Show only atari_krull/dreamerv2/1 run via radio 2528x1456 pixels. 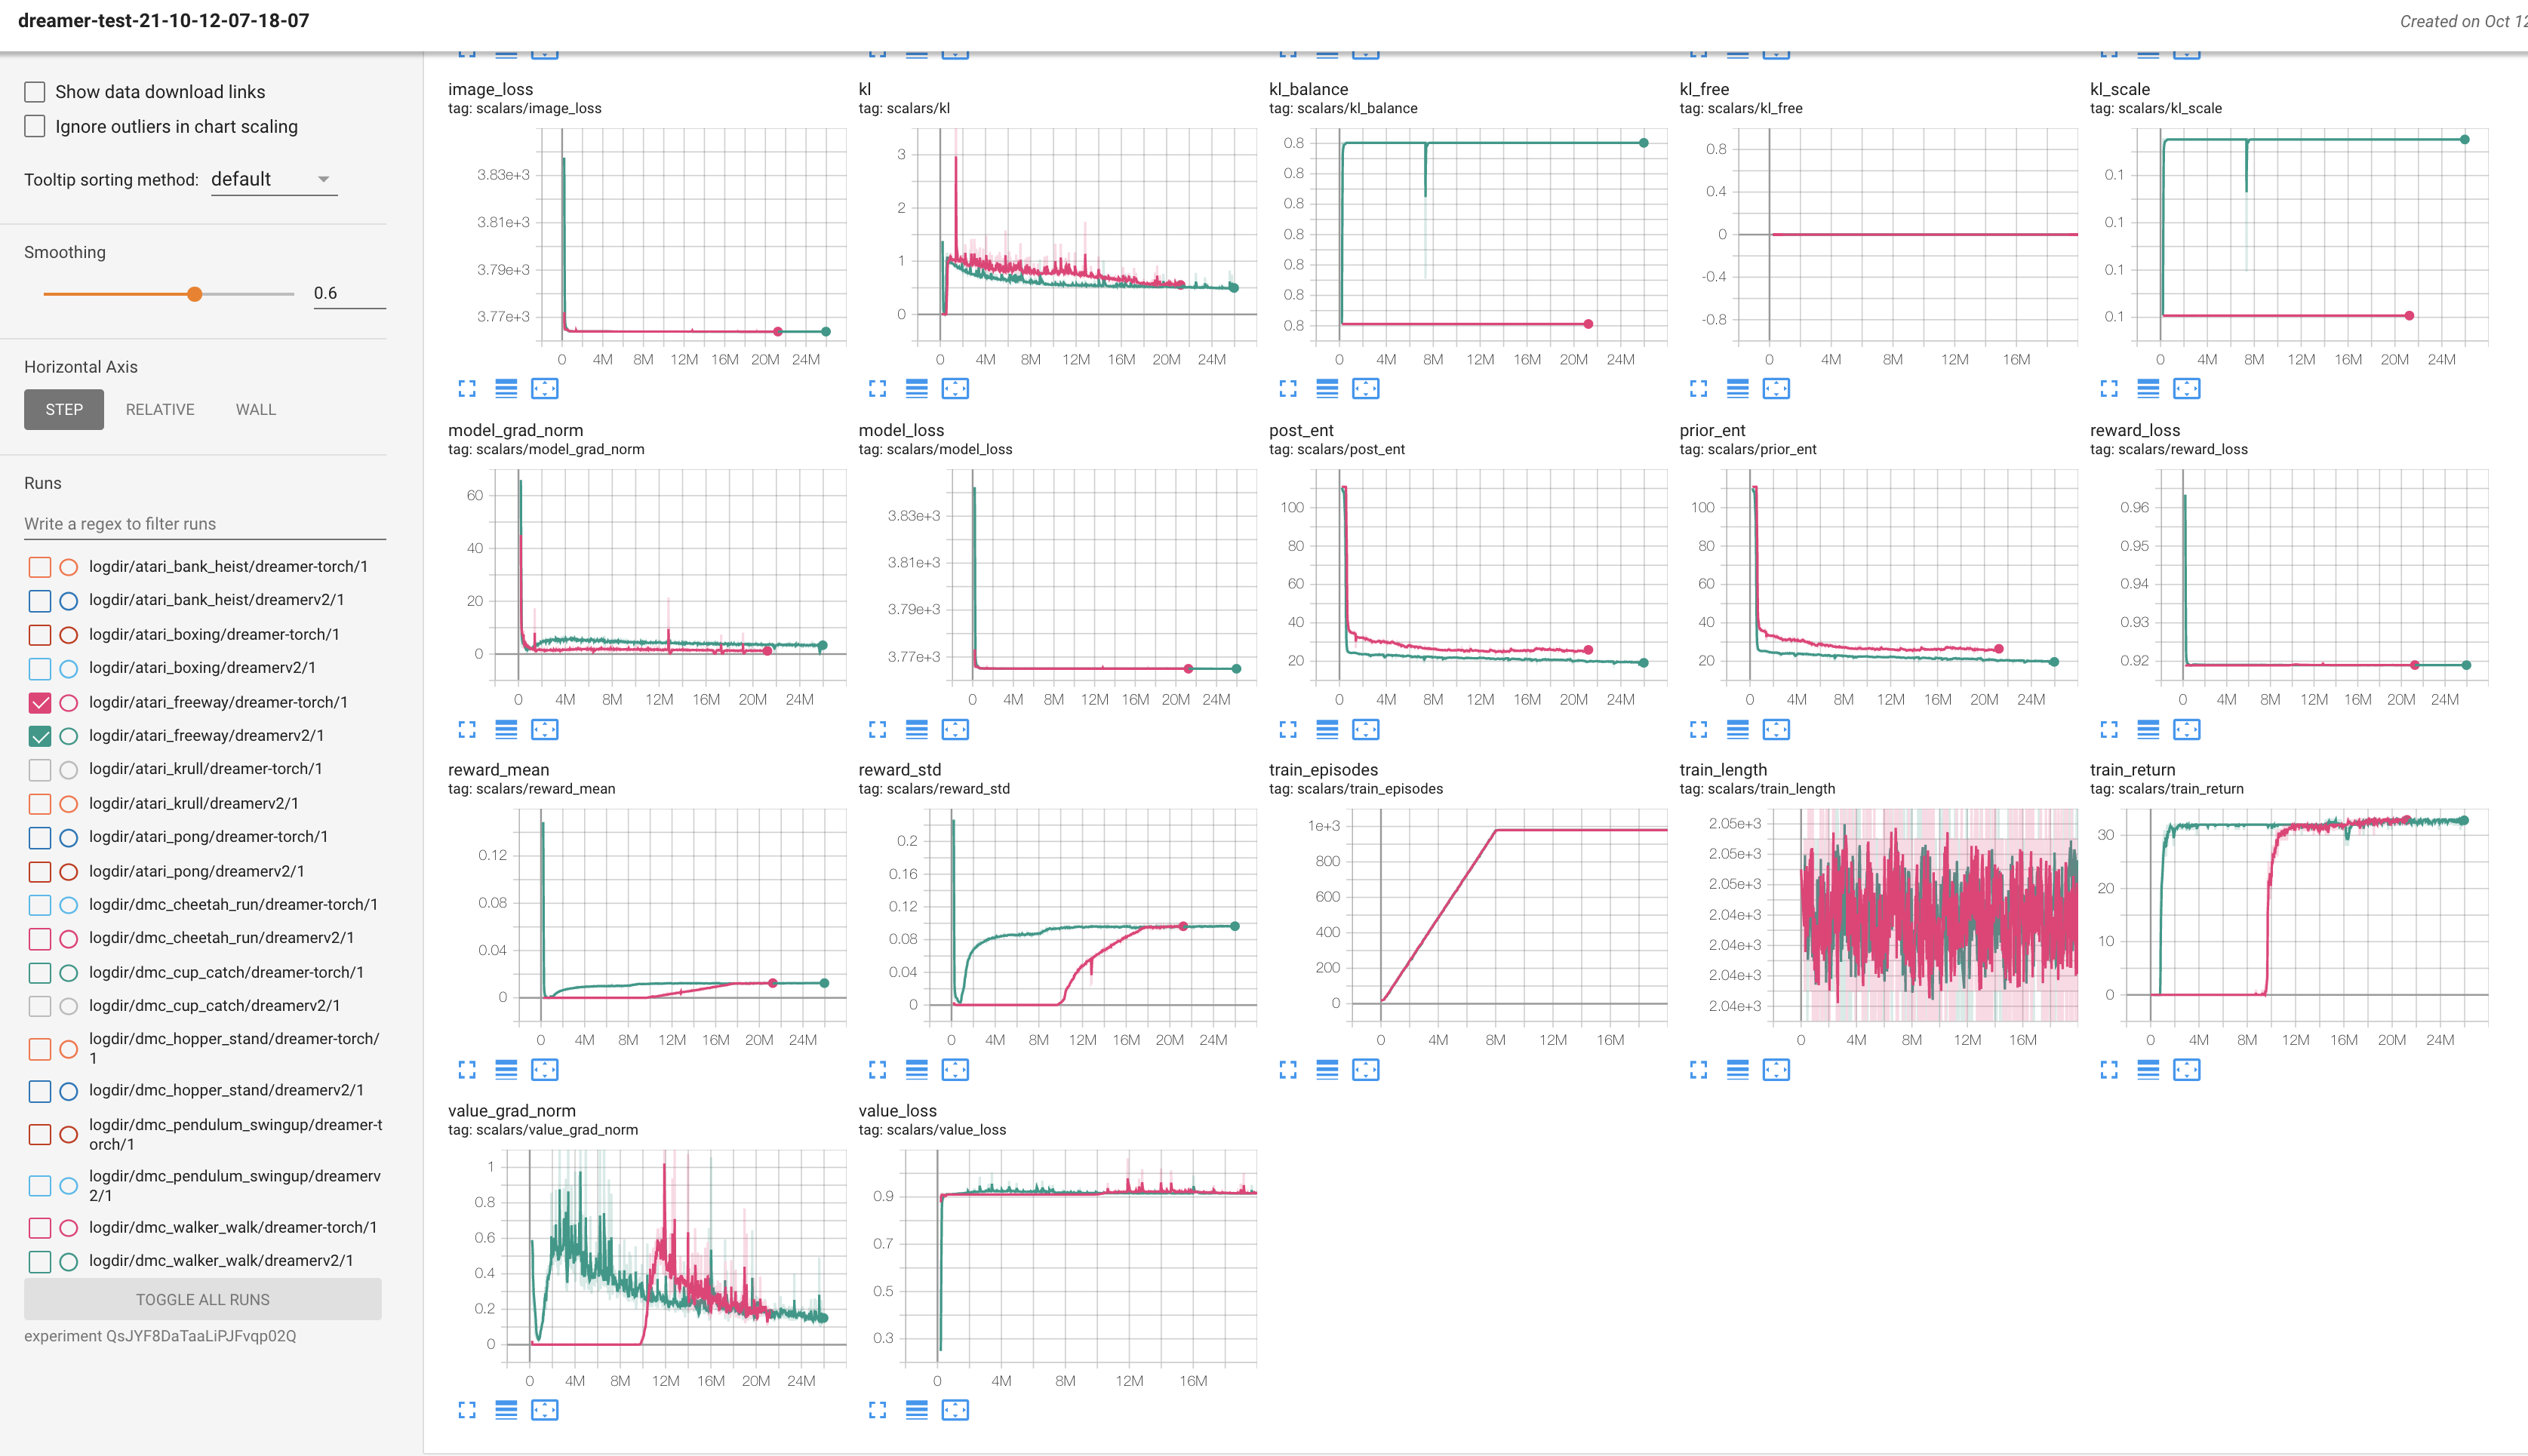coord(69,804)
